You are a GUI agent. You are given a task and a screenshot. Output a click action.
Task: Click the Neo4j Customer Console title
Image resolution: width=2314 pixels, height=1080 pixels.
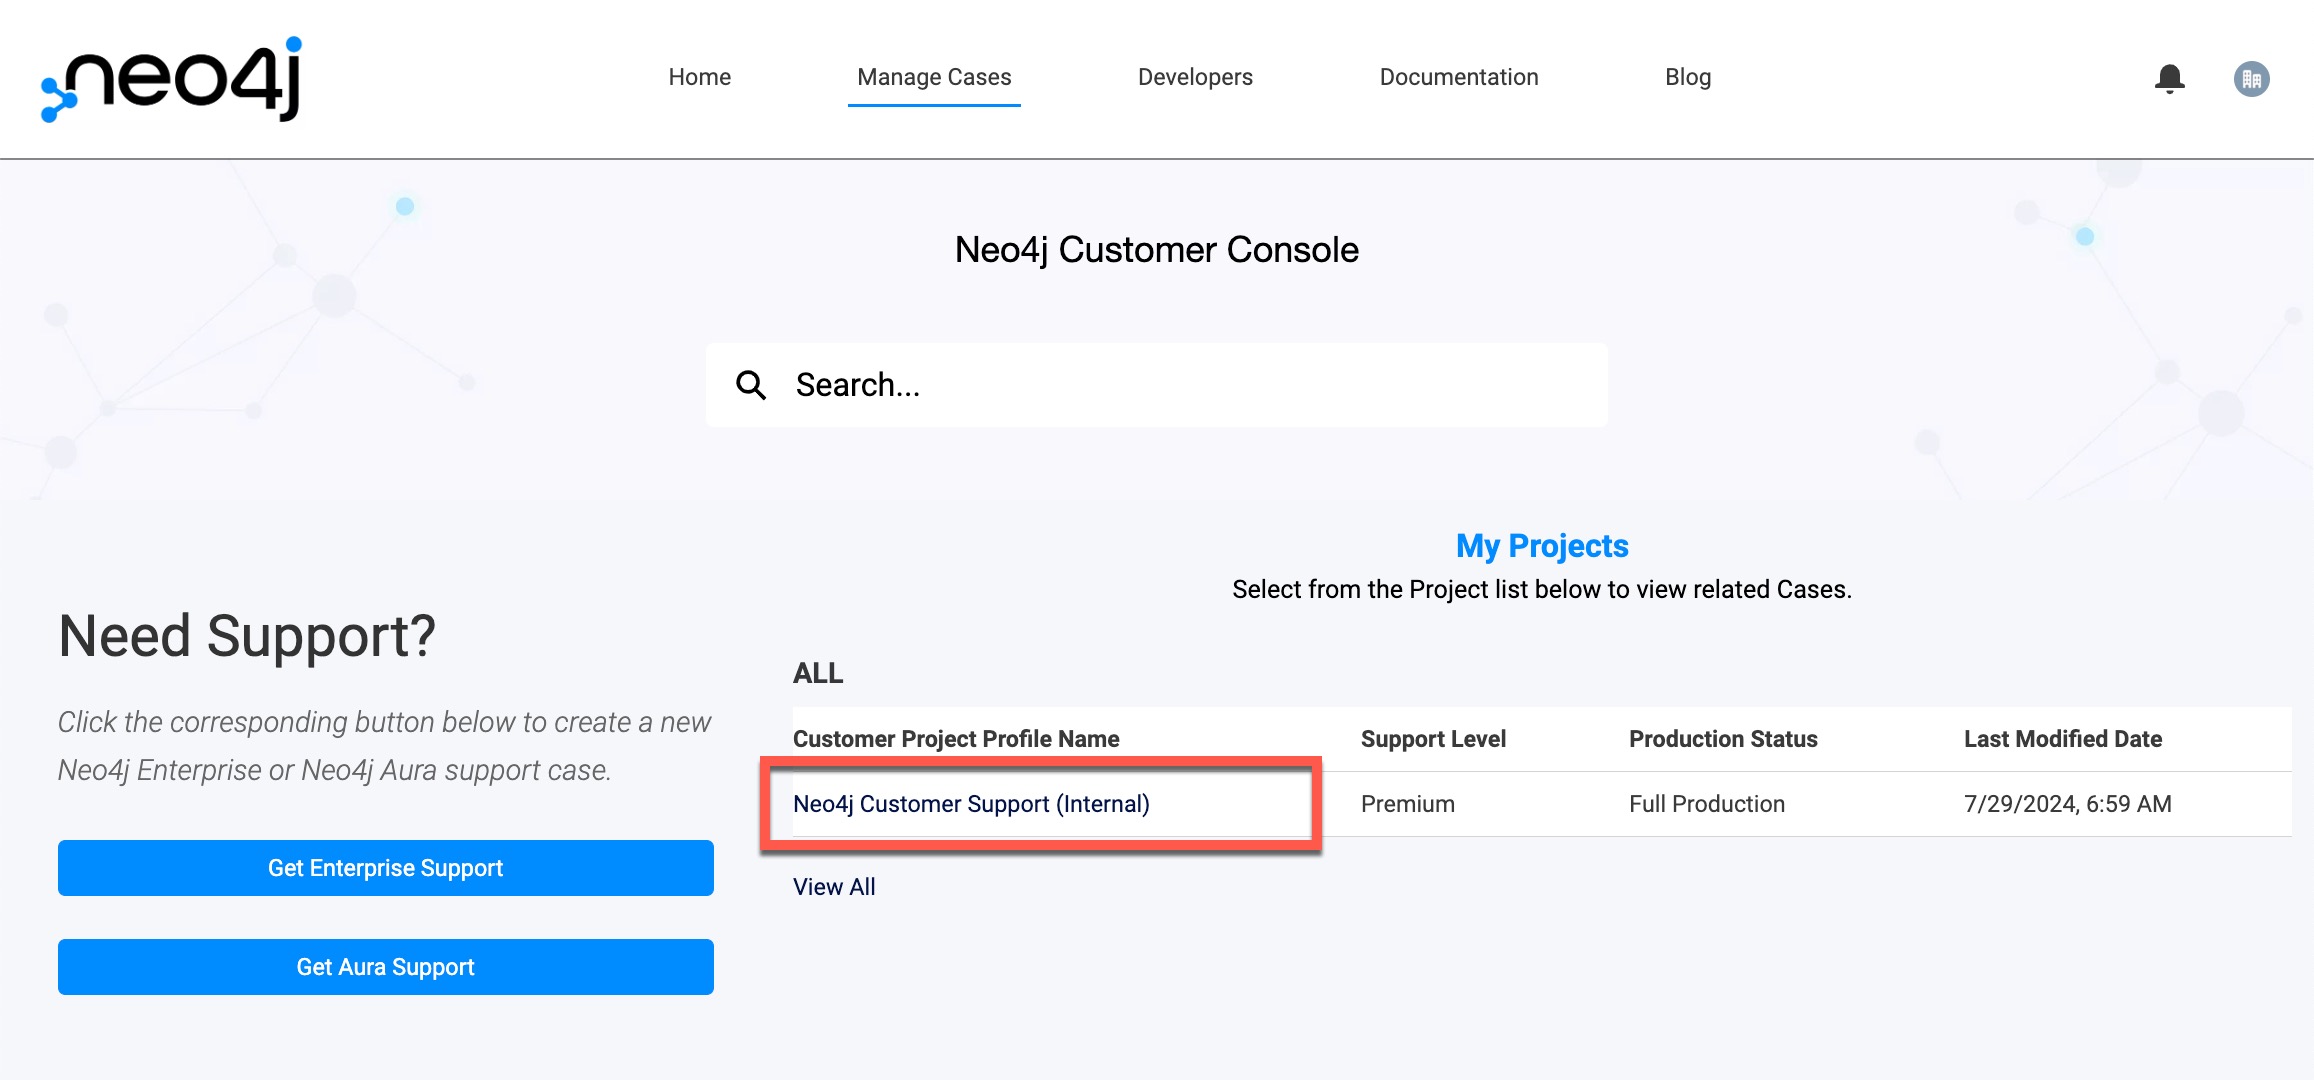point(1157,250)
